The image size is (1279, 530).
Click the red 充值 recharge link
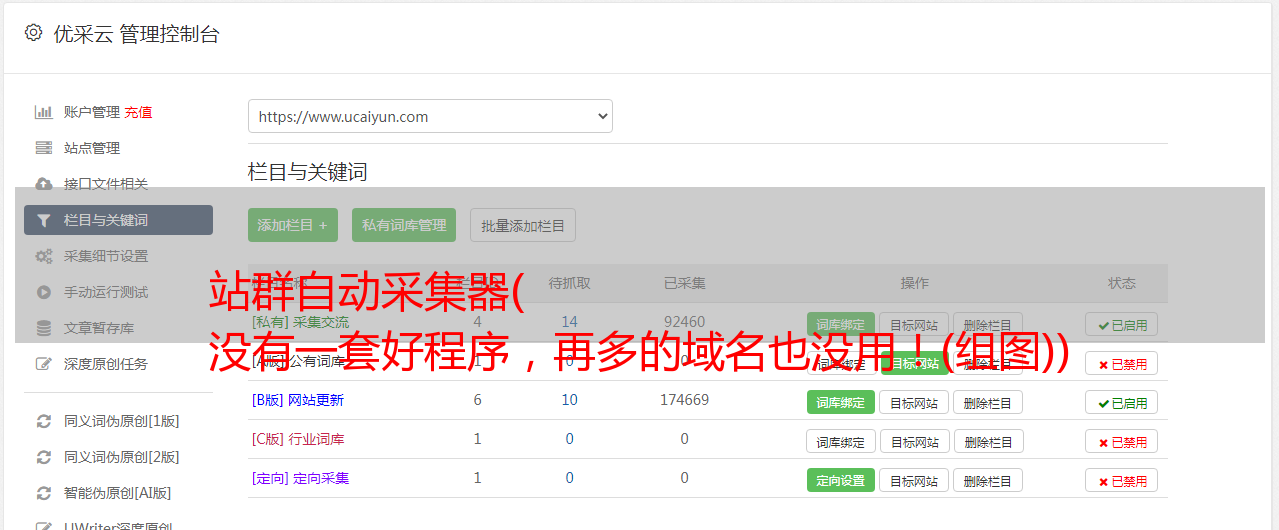click(139, 112)
